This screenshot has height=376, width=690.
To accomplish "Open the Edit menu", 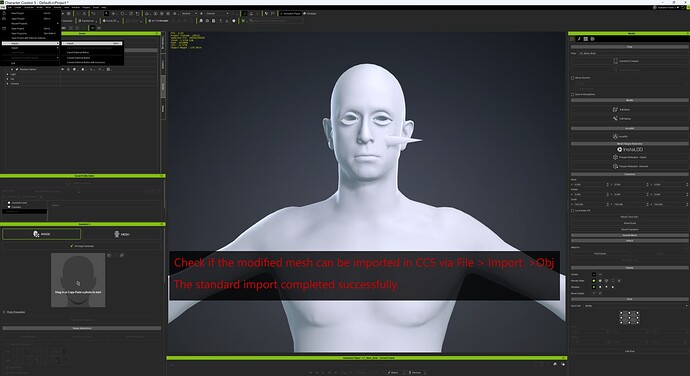I will (9, 7).
